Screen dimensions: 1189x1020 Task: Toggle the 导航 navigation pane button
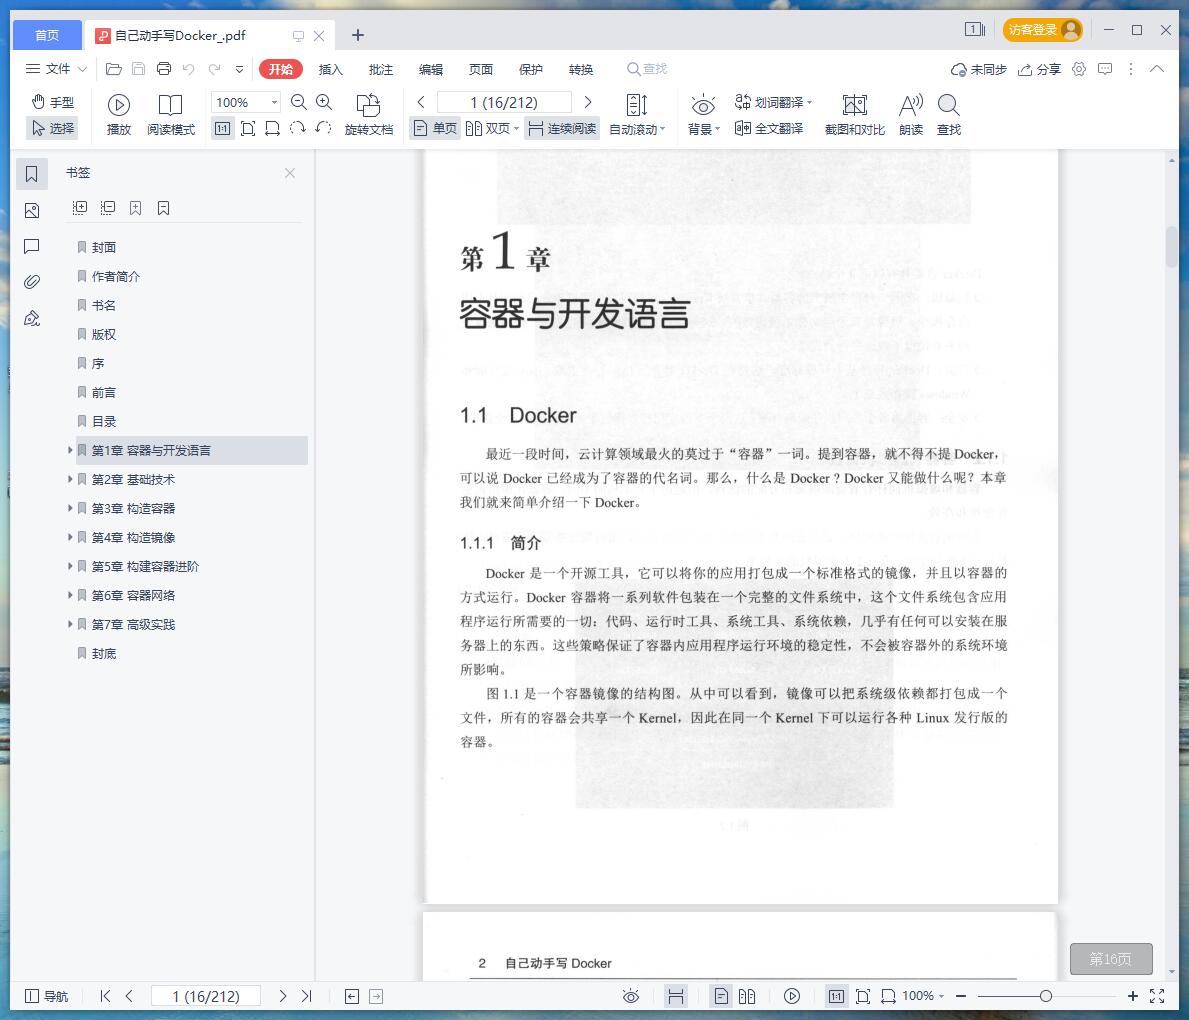46,996
